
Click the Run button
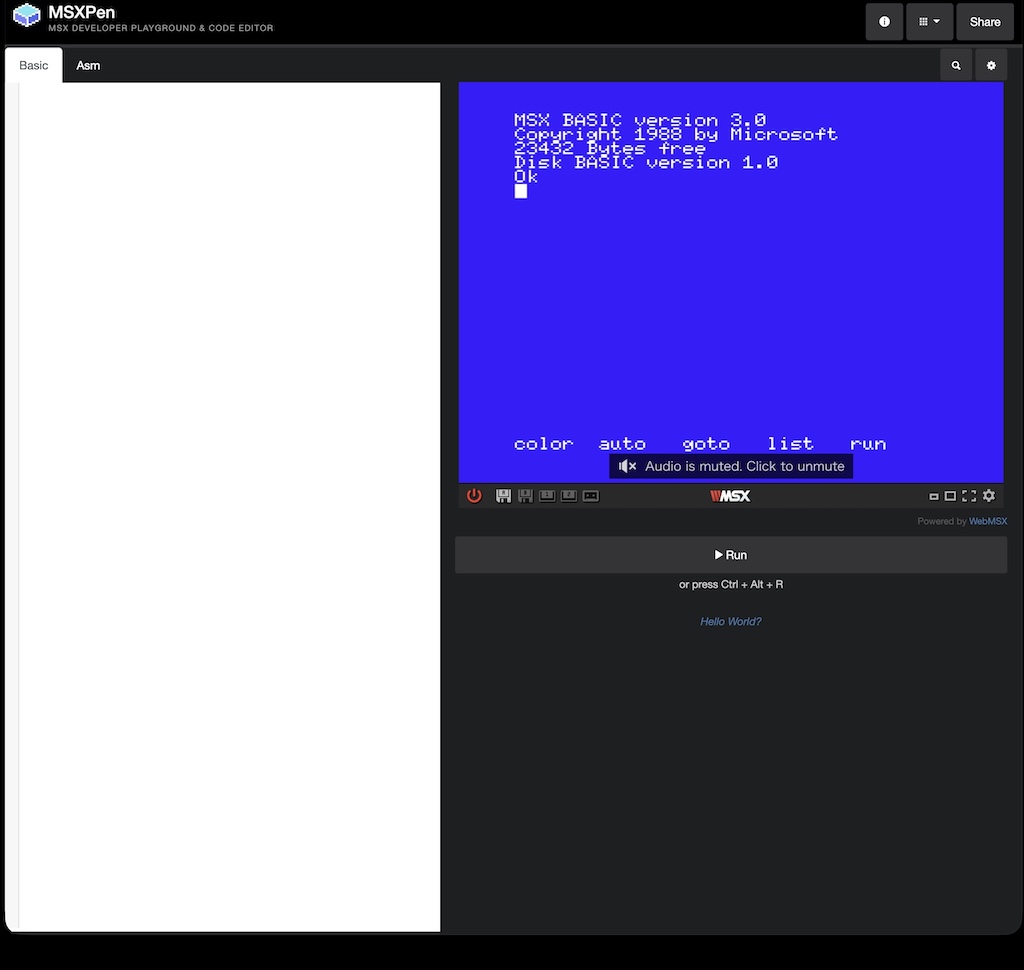click(730, 554)
